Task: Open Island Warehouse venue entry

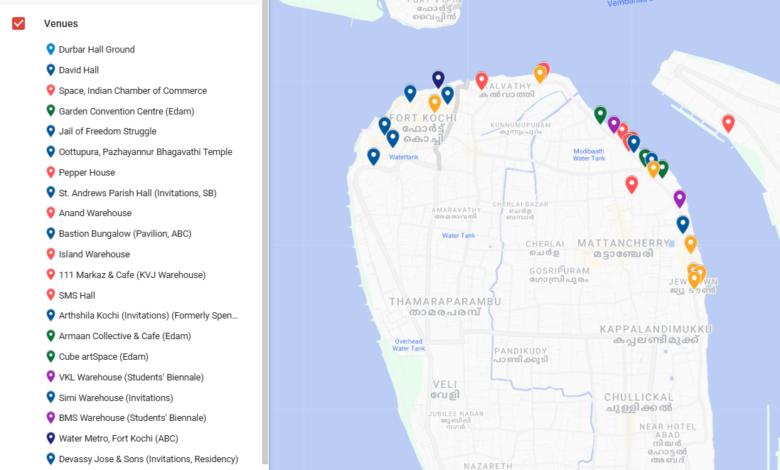Action: 94,254
